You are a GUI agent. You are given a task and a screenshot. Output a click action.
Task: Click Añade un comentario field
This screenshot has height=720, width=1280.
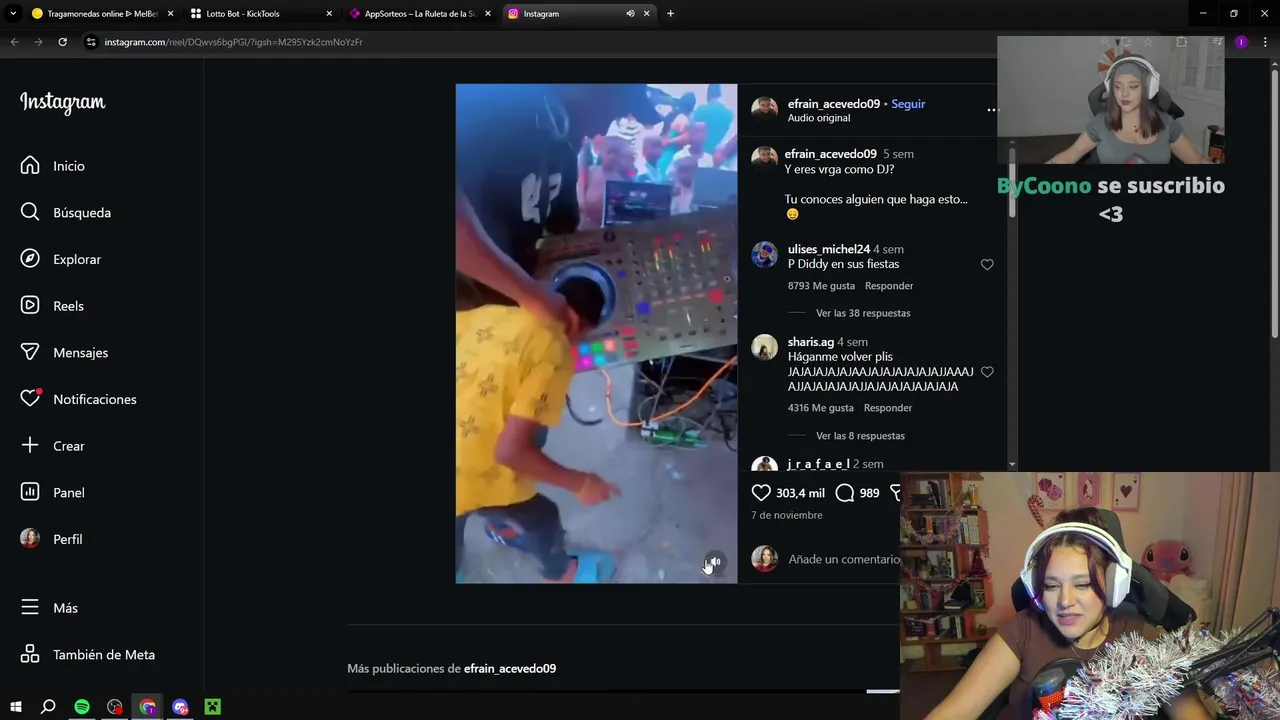point(844,559)
